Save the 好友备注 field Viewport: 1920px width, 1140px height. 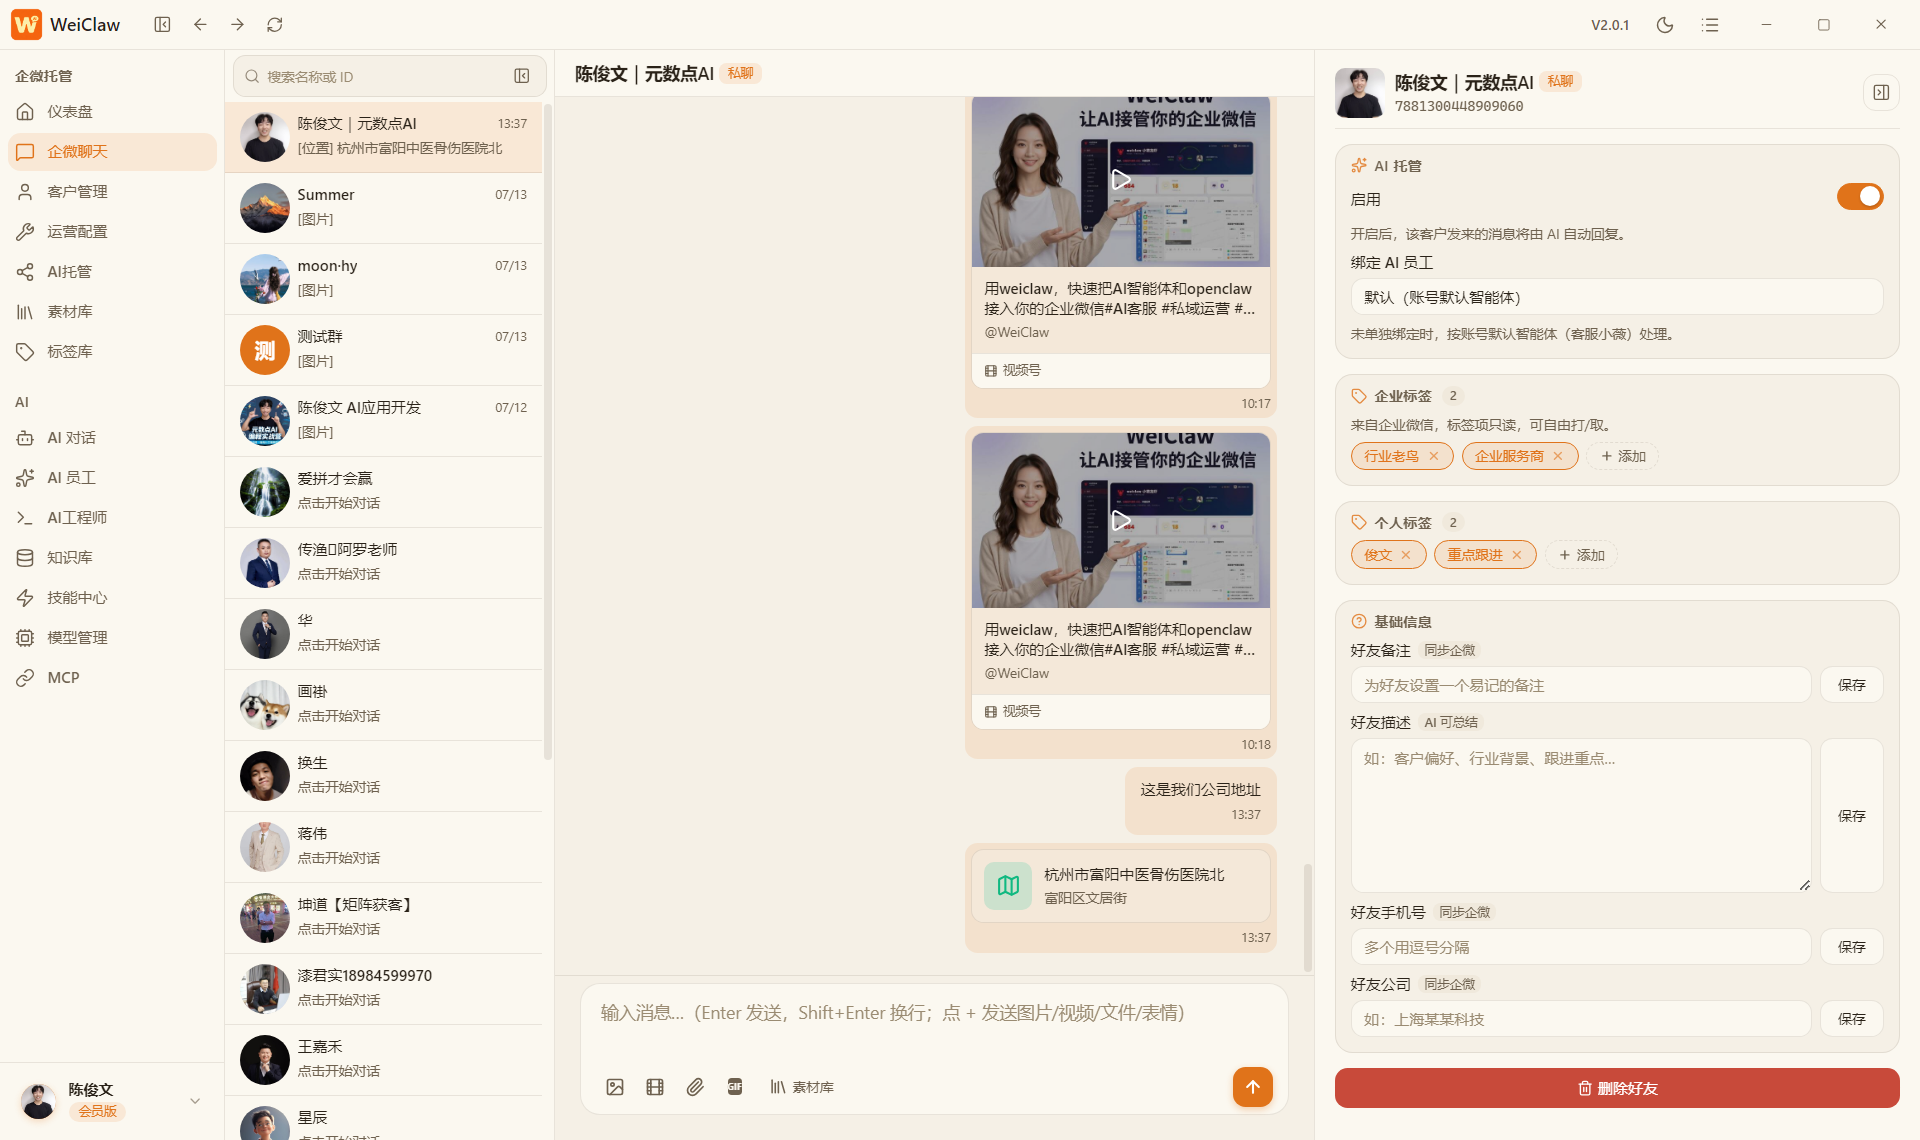[x=1852, y=685]
